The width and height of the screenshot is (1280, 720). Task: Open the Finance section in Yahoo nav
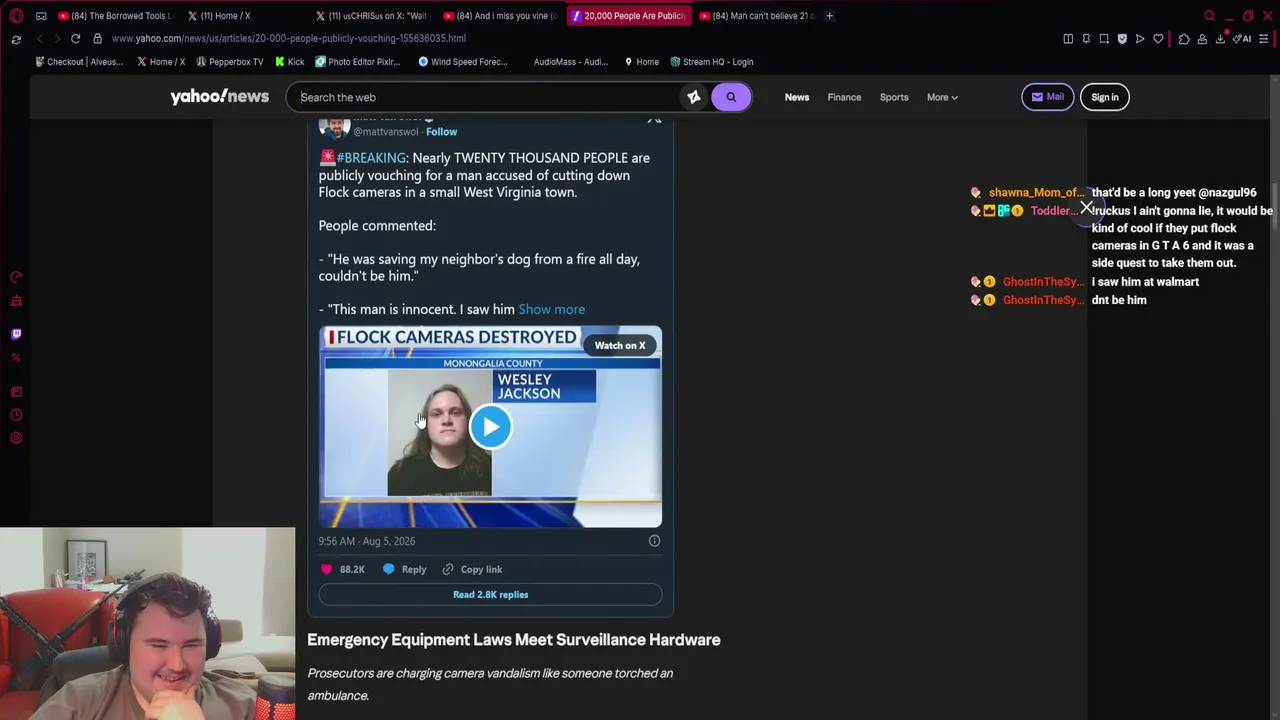click(844, 97)
